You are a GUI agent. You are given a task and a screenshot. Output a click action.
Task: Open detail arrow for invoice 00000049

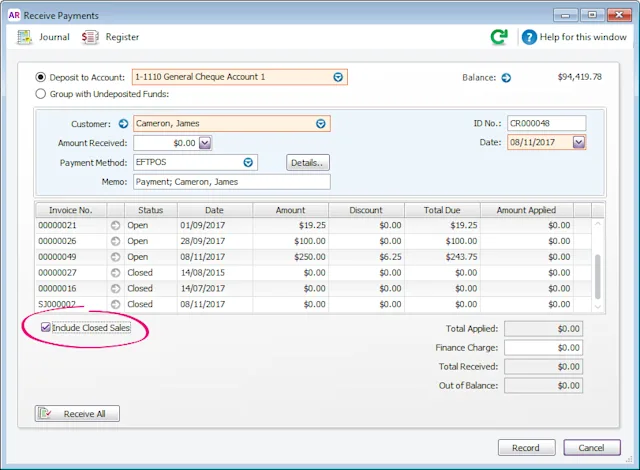click(x=116, y=257)
